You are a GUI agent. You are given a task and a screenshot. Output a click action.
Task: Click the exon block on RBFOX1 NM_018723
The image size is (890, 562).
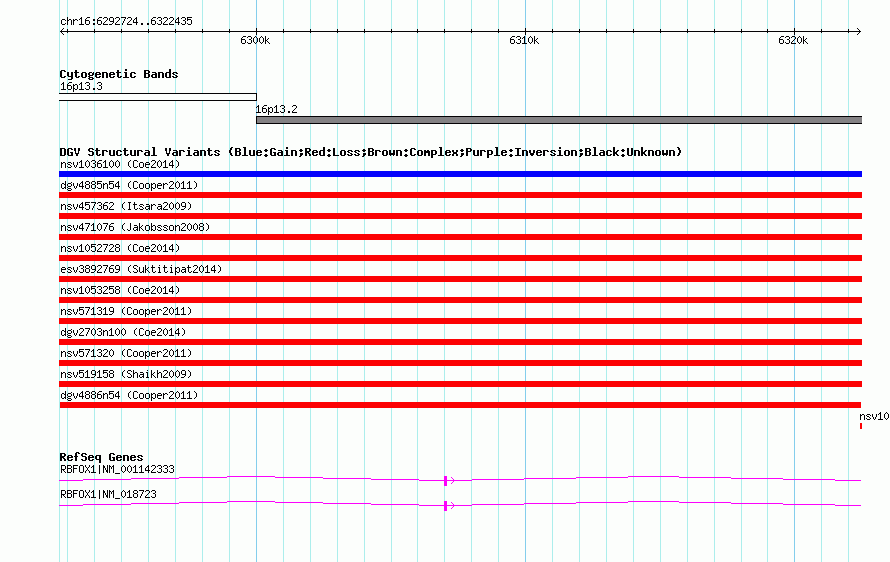(x=446, y=506)
